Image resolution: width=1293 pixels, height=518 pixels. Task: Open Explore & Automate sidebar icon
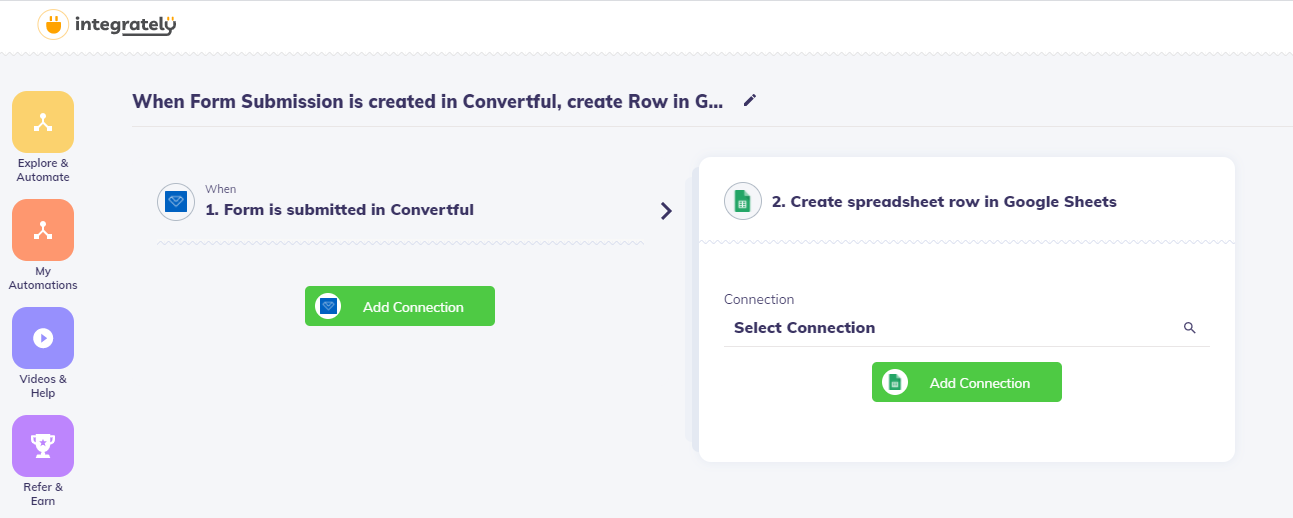[43, 122]
